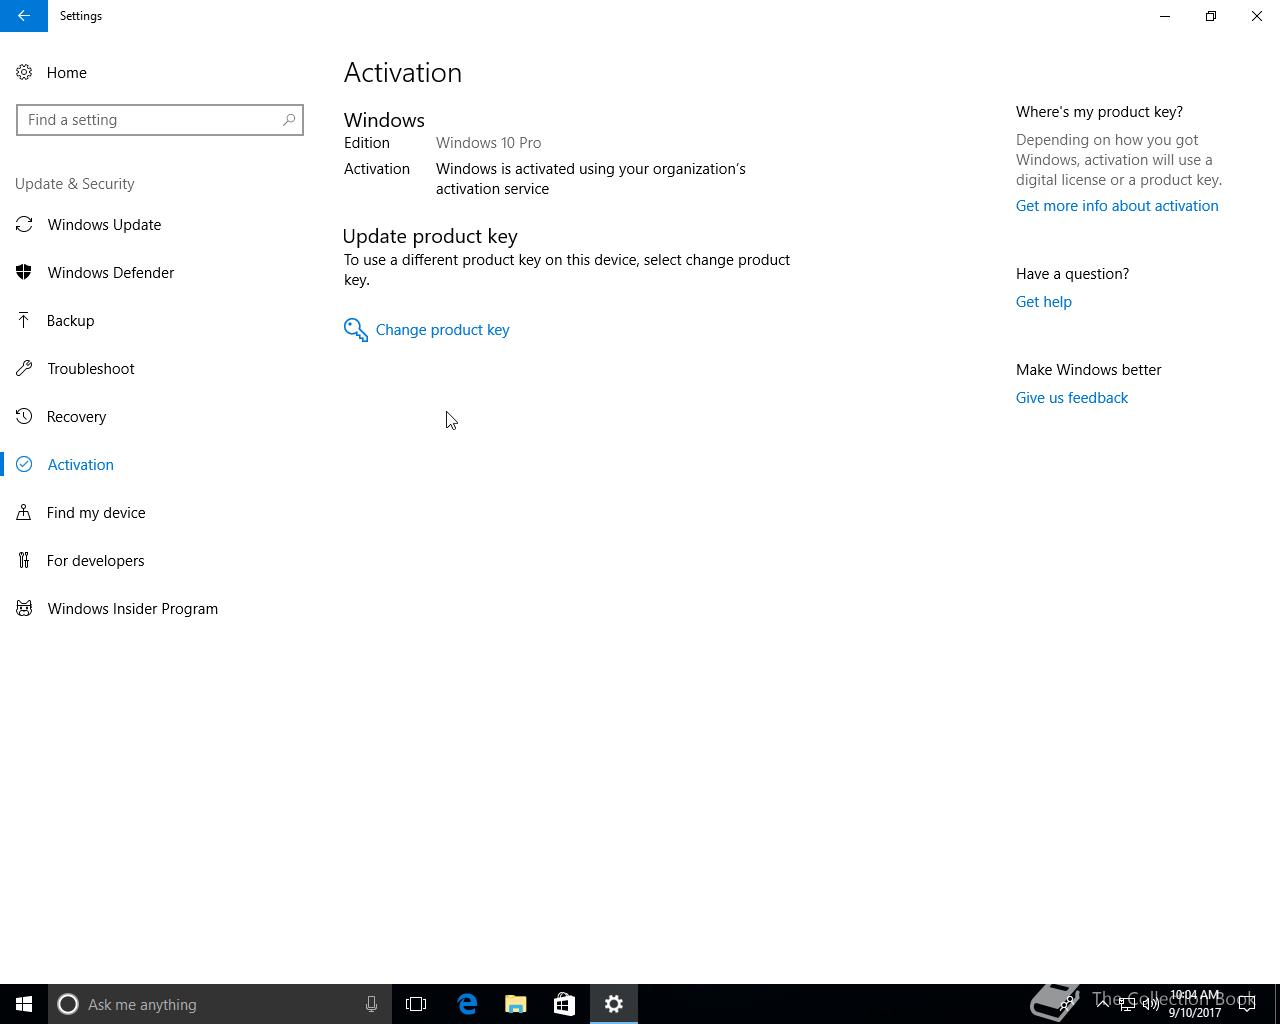Open Microsoft Edge from the taskbar

(x=467, y=1004)
